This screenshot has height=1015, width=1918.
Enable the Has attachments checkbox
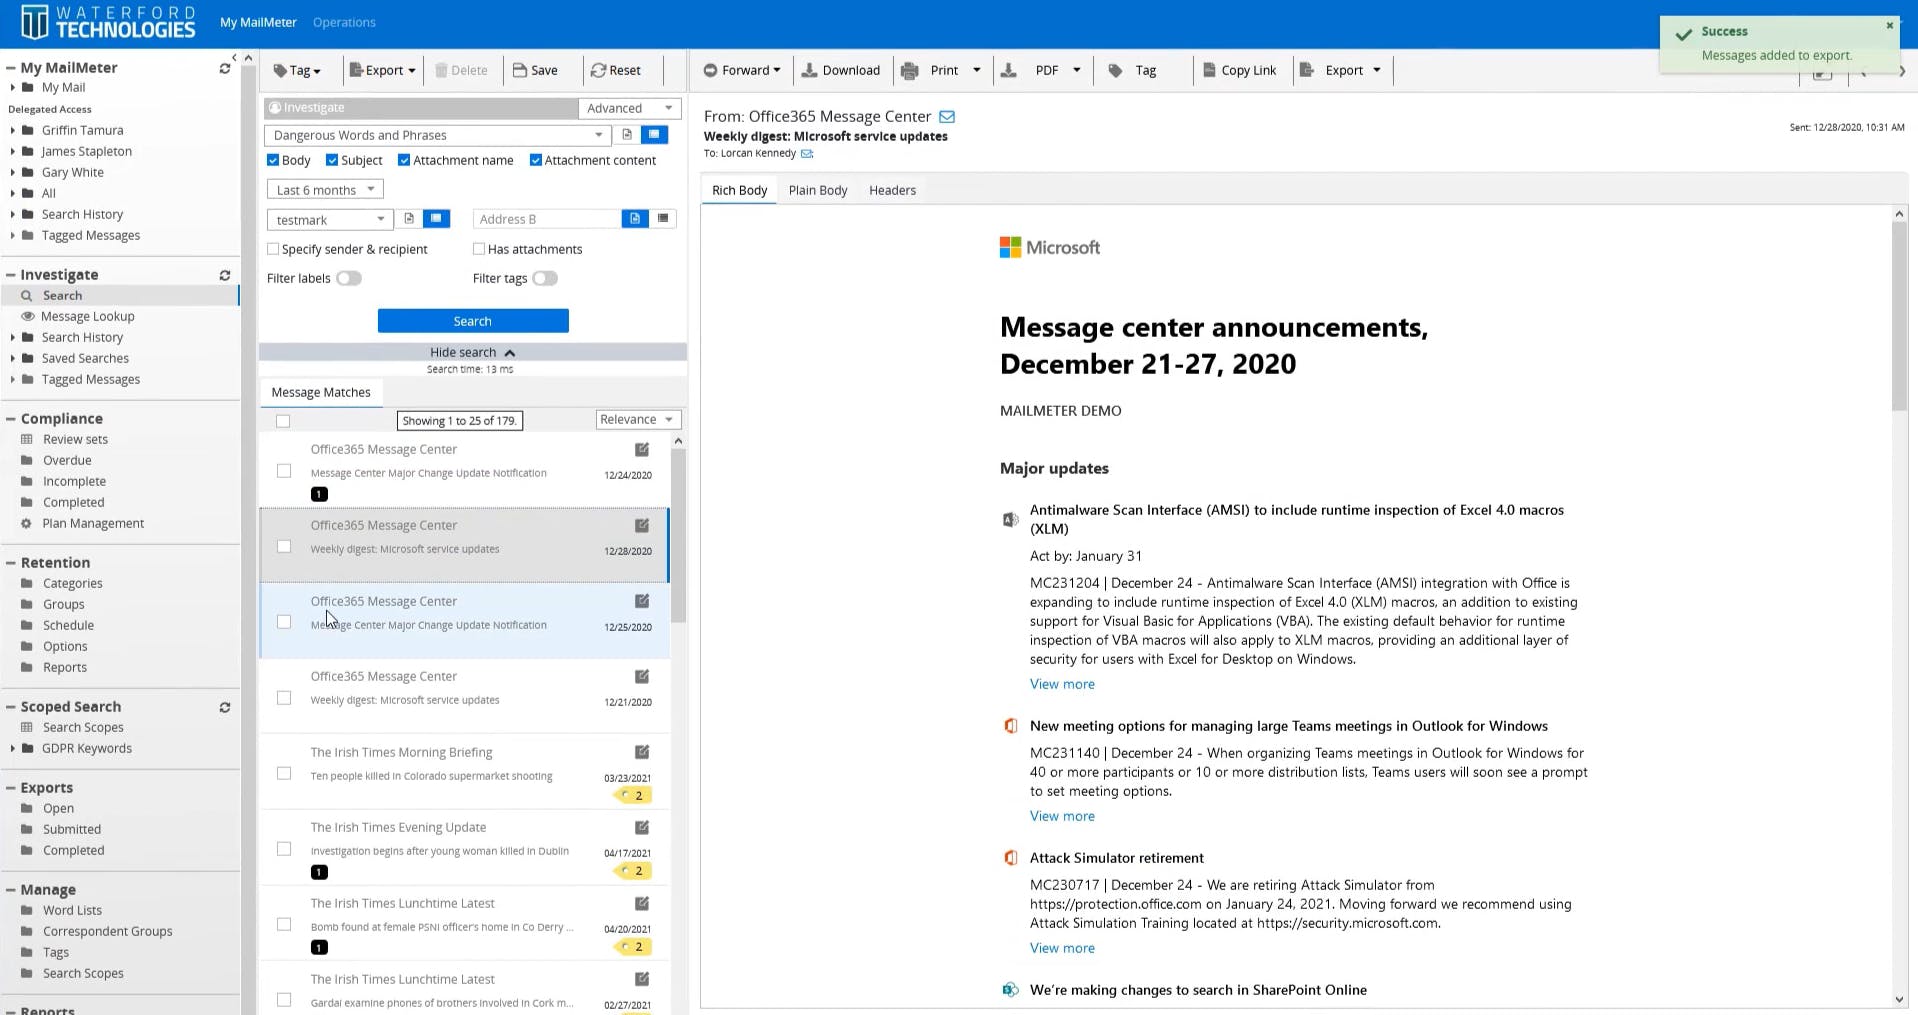[x=479, y=249]
